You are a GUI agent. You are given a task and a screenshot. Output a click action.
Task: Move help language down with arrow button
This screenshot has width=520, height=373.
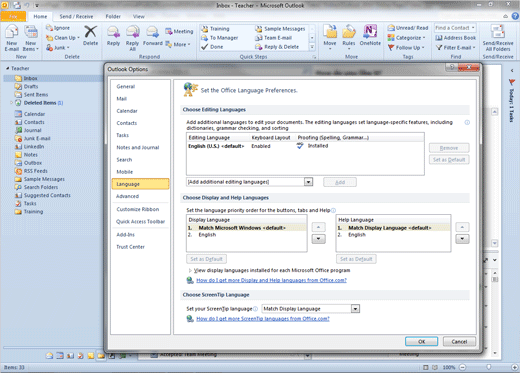click(x=462, y=239)
